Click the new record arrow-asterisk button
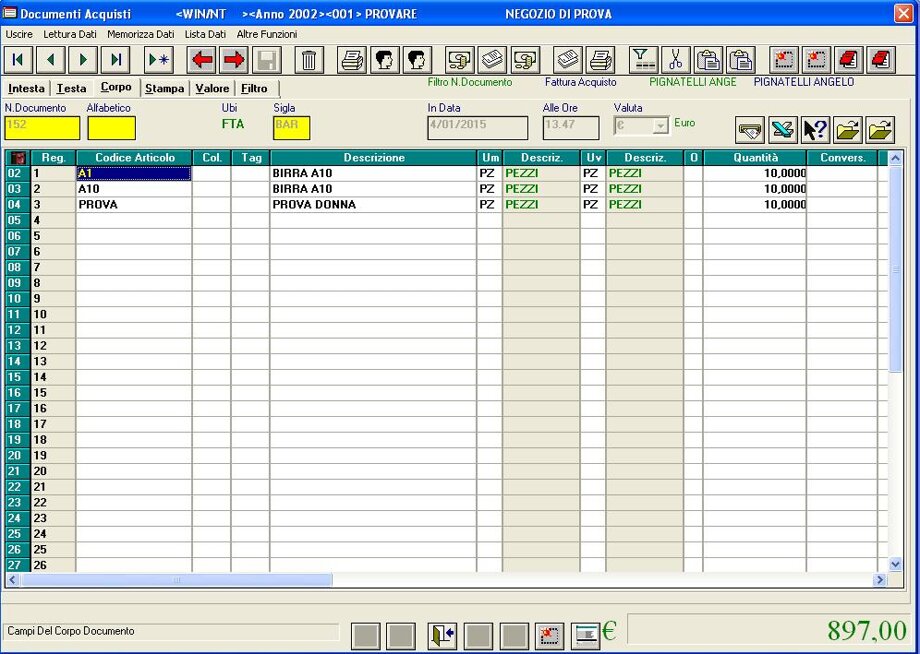This screenshot has height=654, width=920. 159,60
